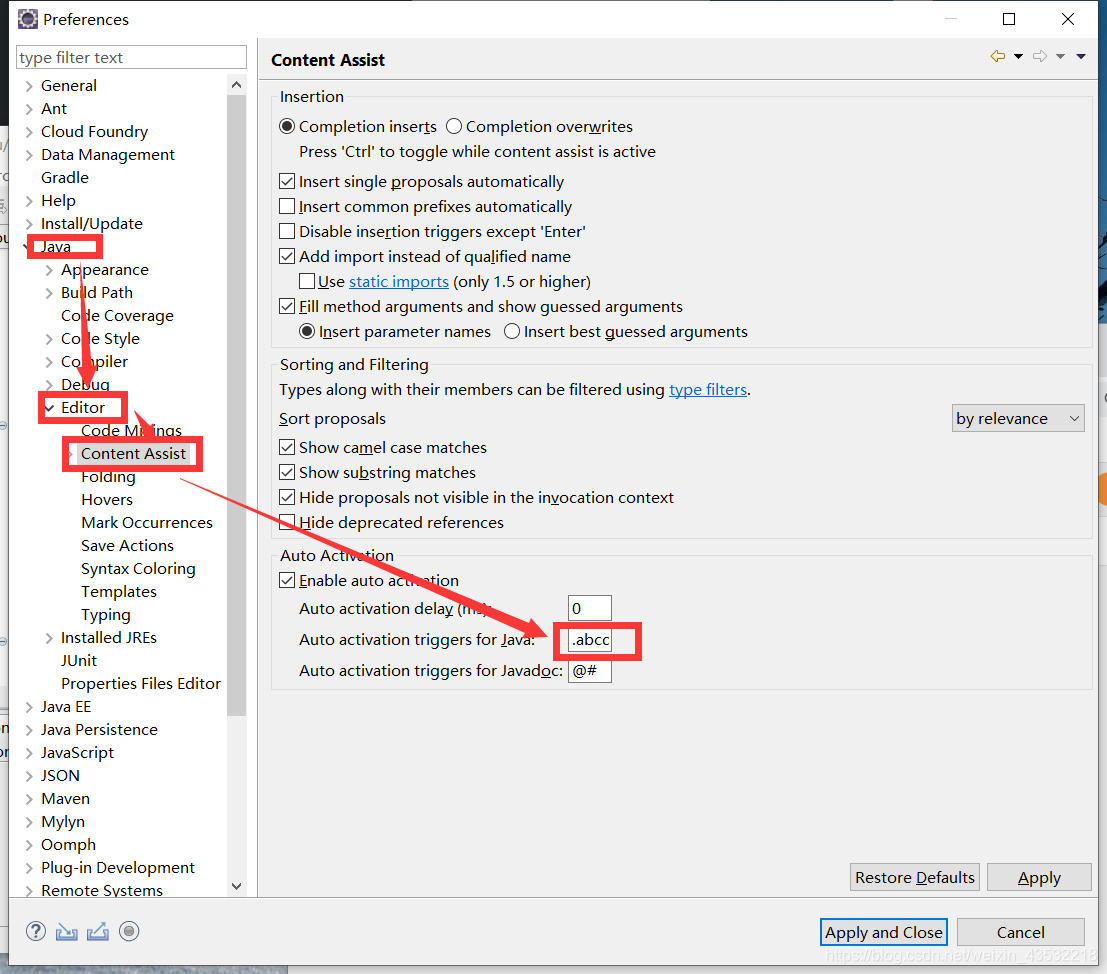Expand the Java EE node

coord(29,707)
